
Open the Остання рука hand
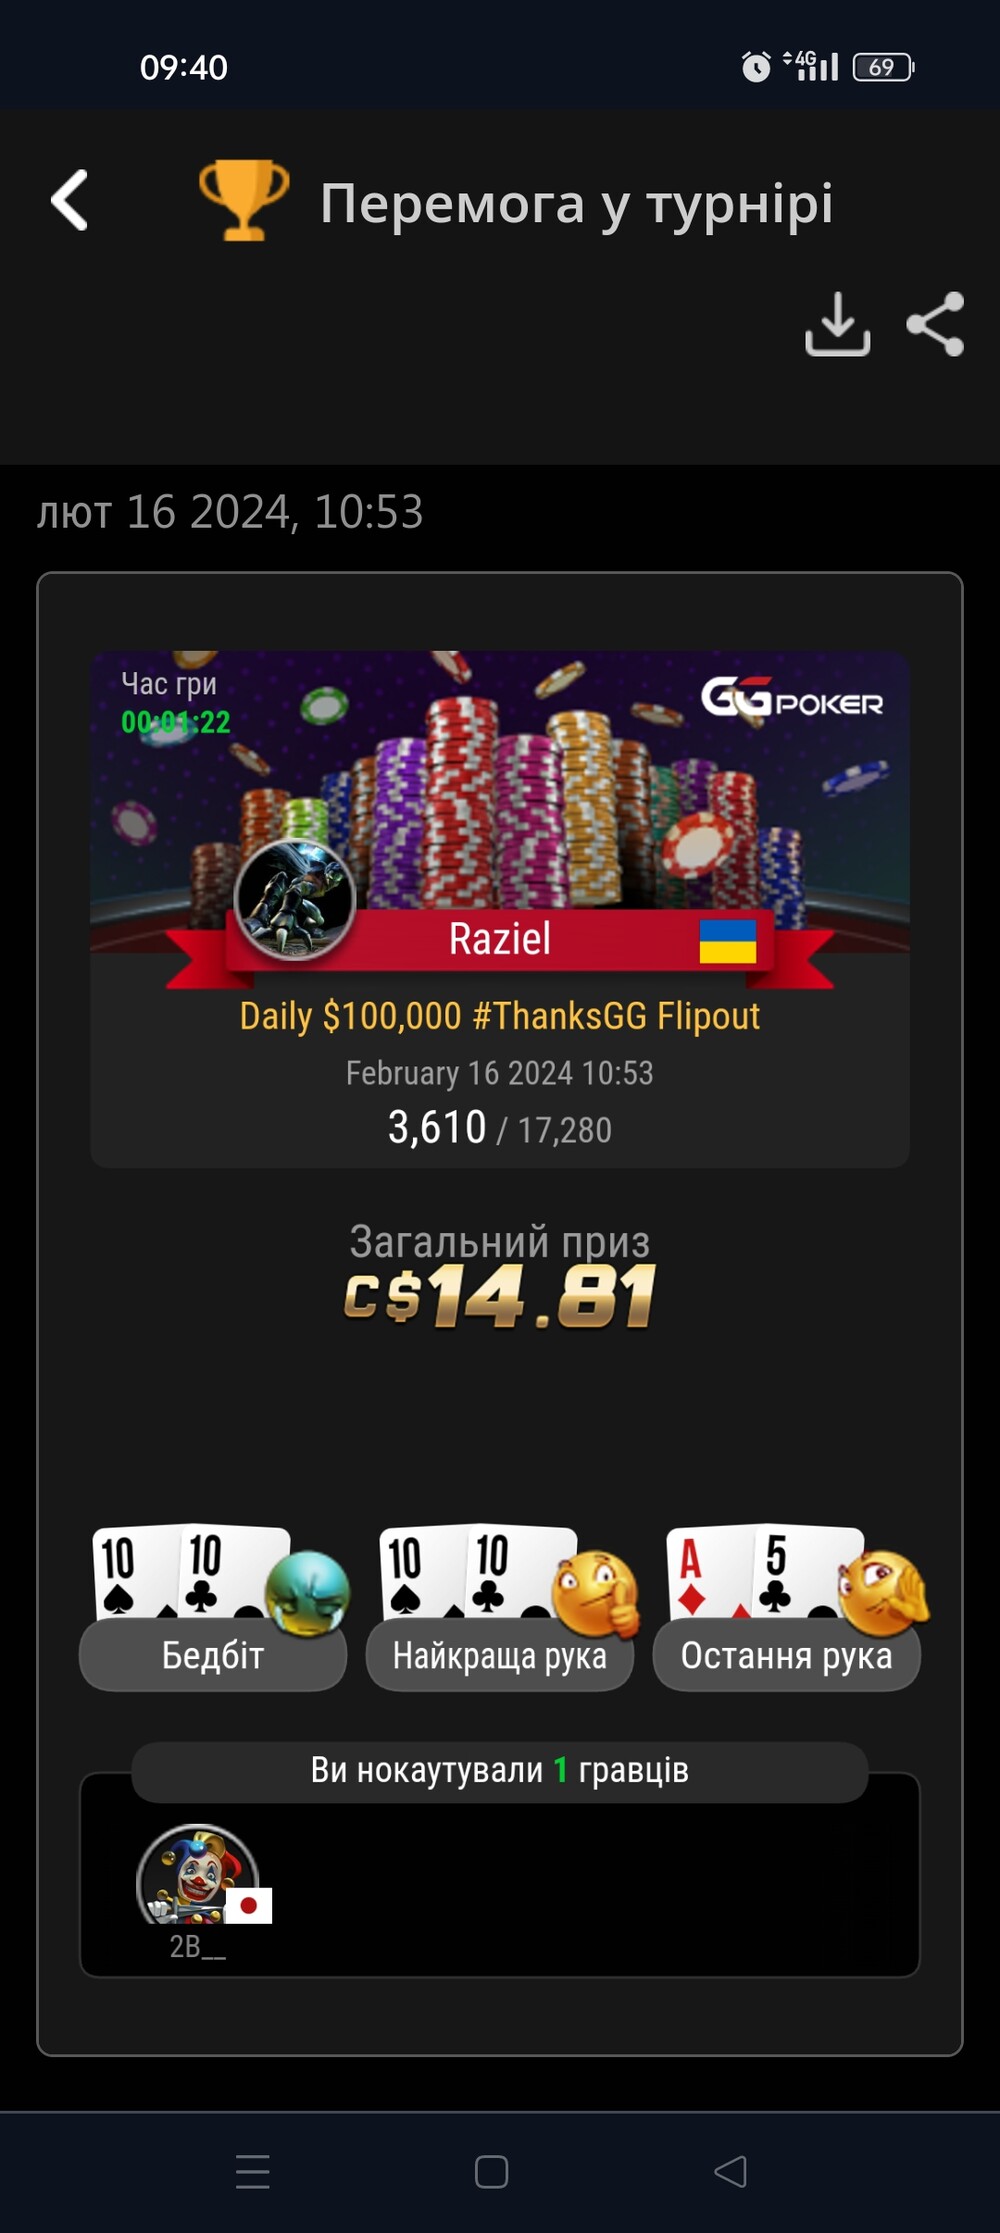[x=787, y=1655]
